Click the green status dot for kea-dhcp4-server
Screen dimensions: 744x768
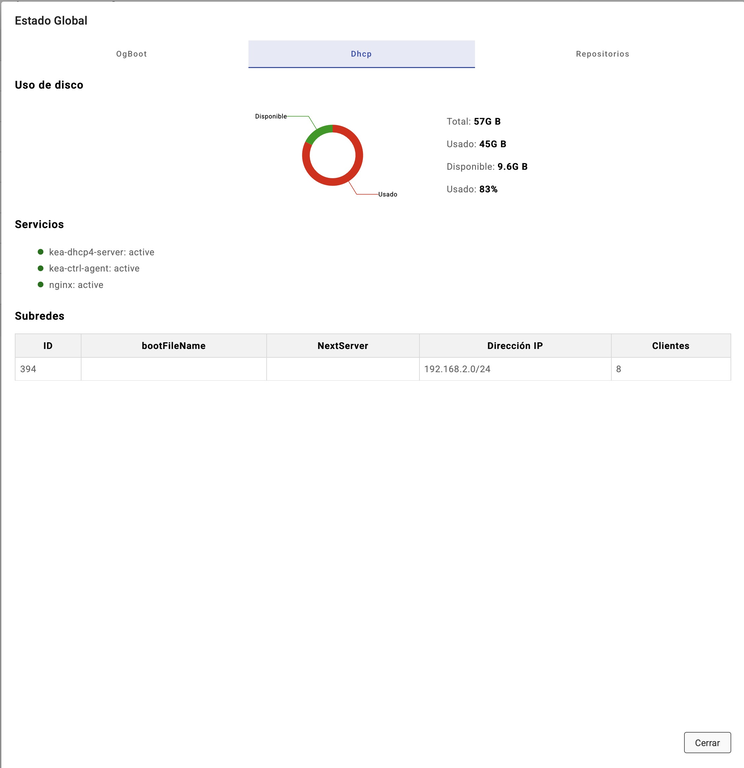pos(40,252)
